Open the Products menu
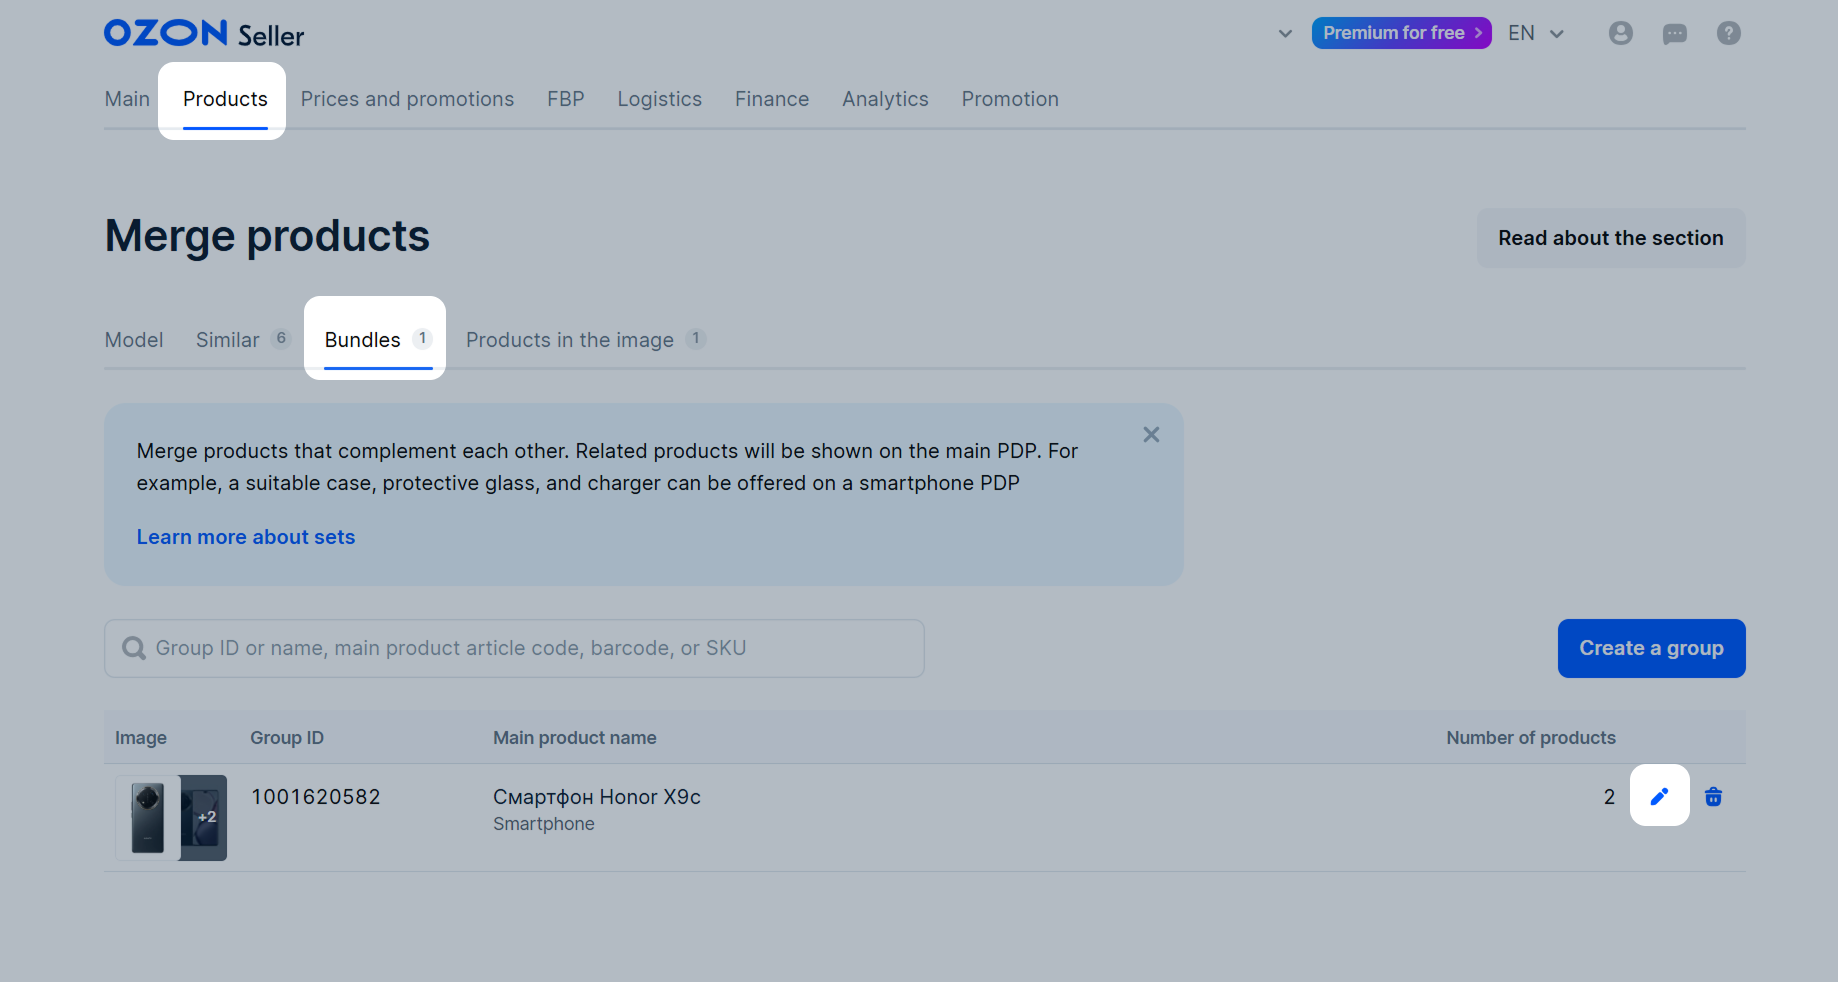The image size is (1838, 982). click(225, 99)
